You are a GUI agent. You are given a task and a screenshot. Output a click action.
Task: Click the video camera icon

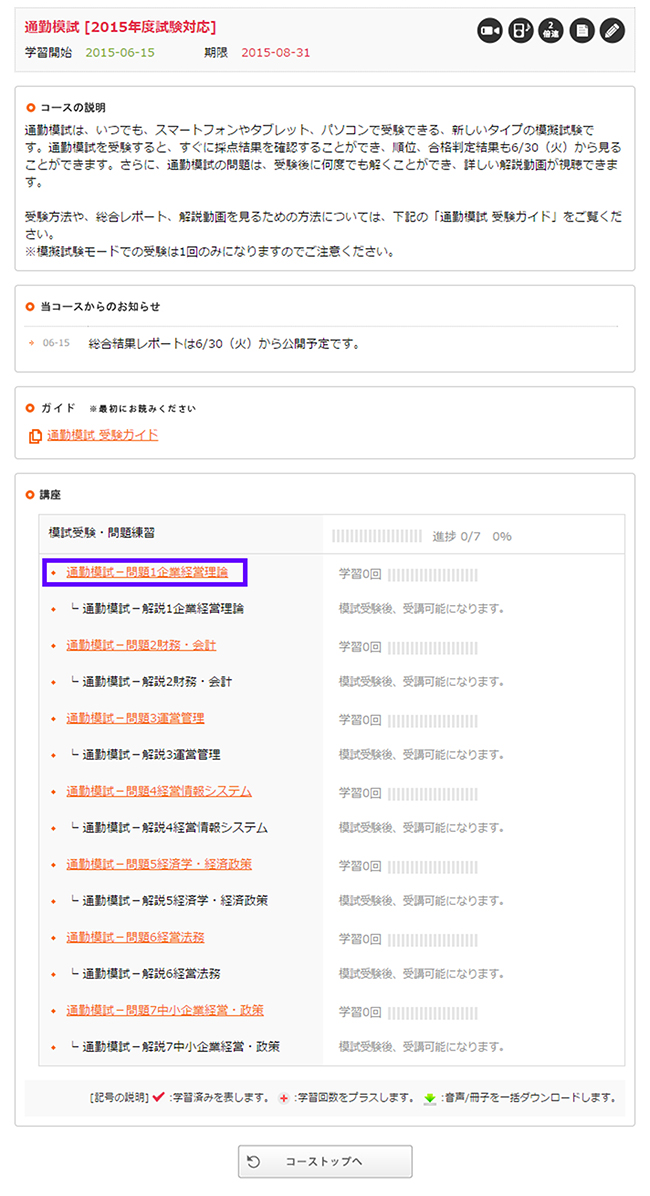click(489, 30)
